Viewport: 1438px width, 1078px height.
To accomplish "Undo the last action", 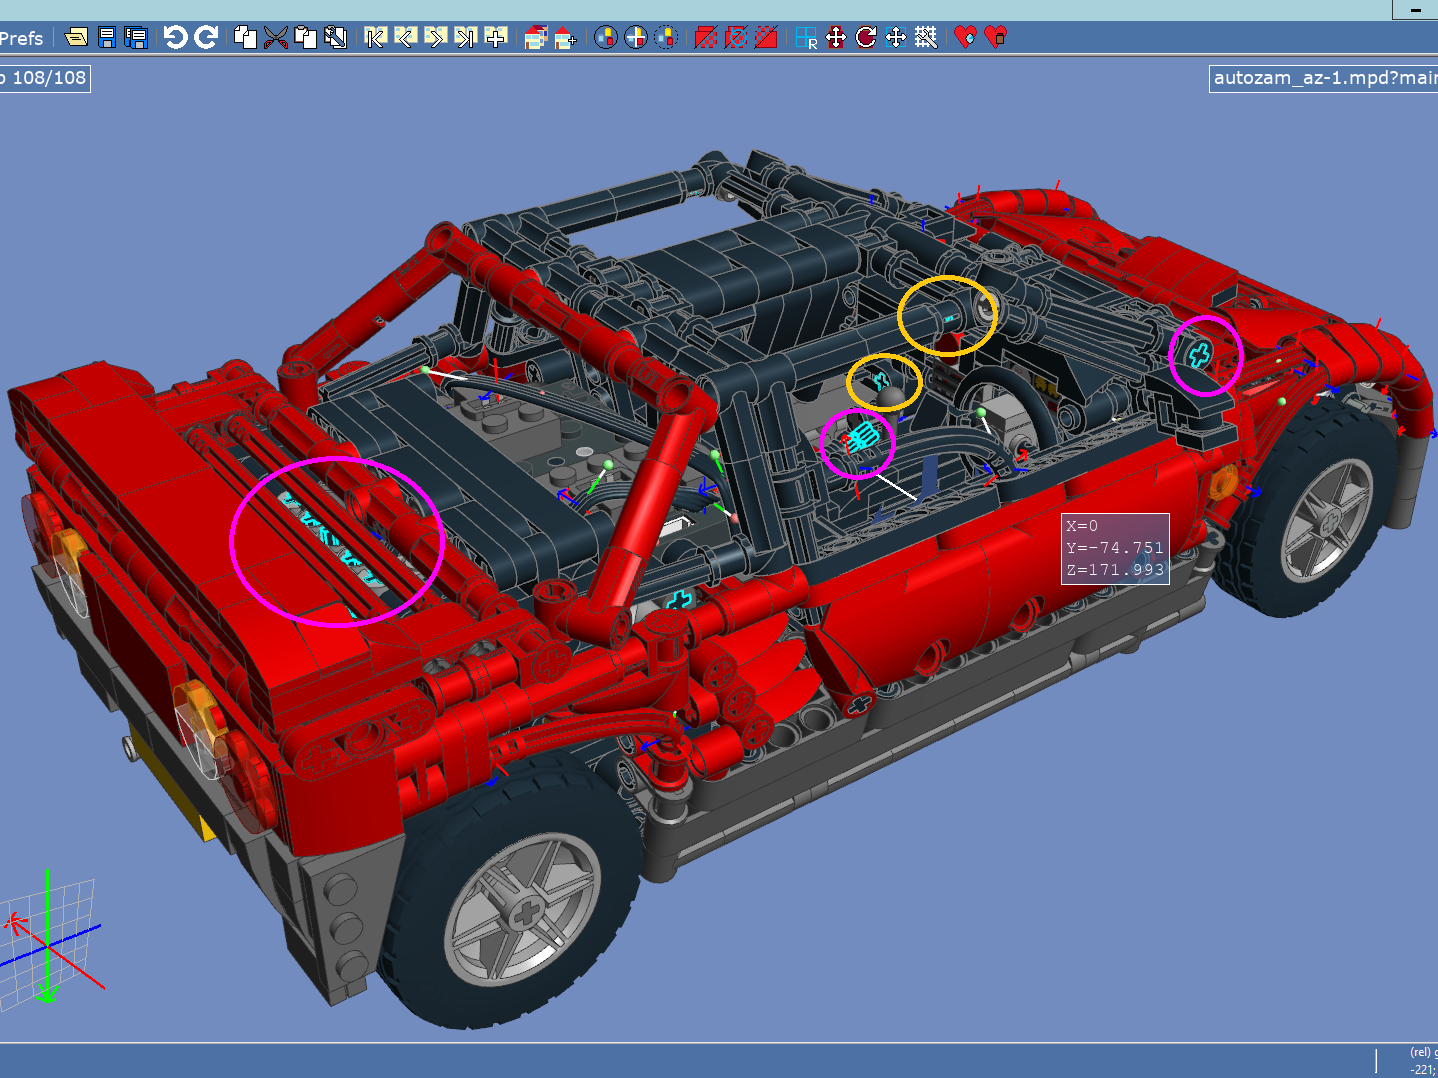I will [175, 38].
